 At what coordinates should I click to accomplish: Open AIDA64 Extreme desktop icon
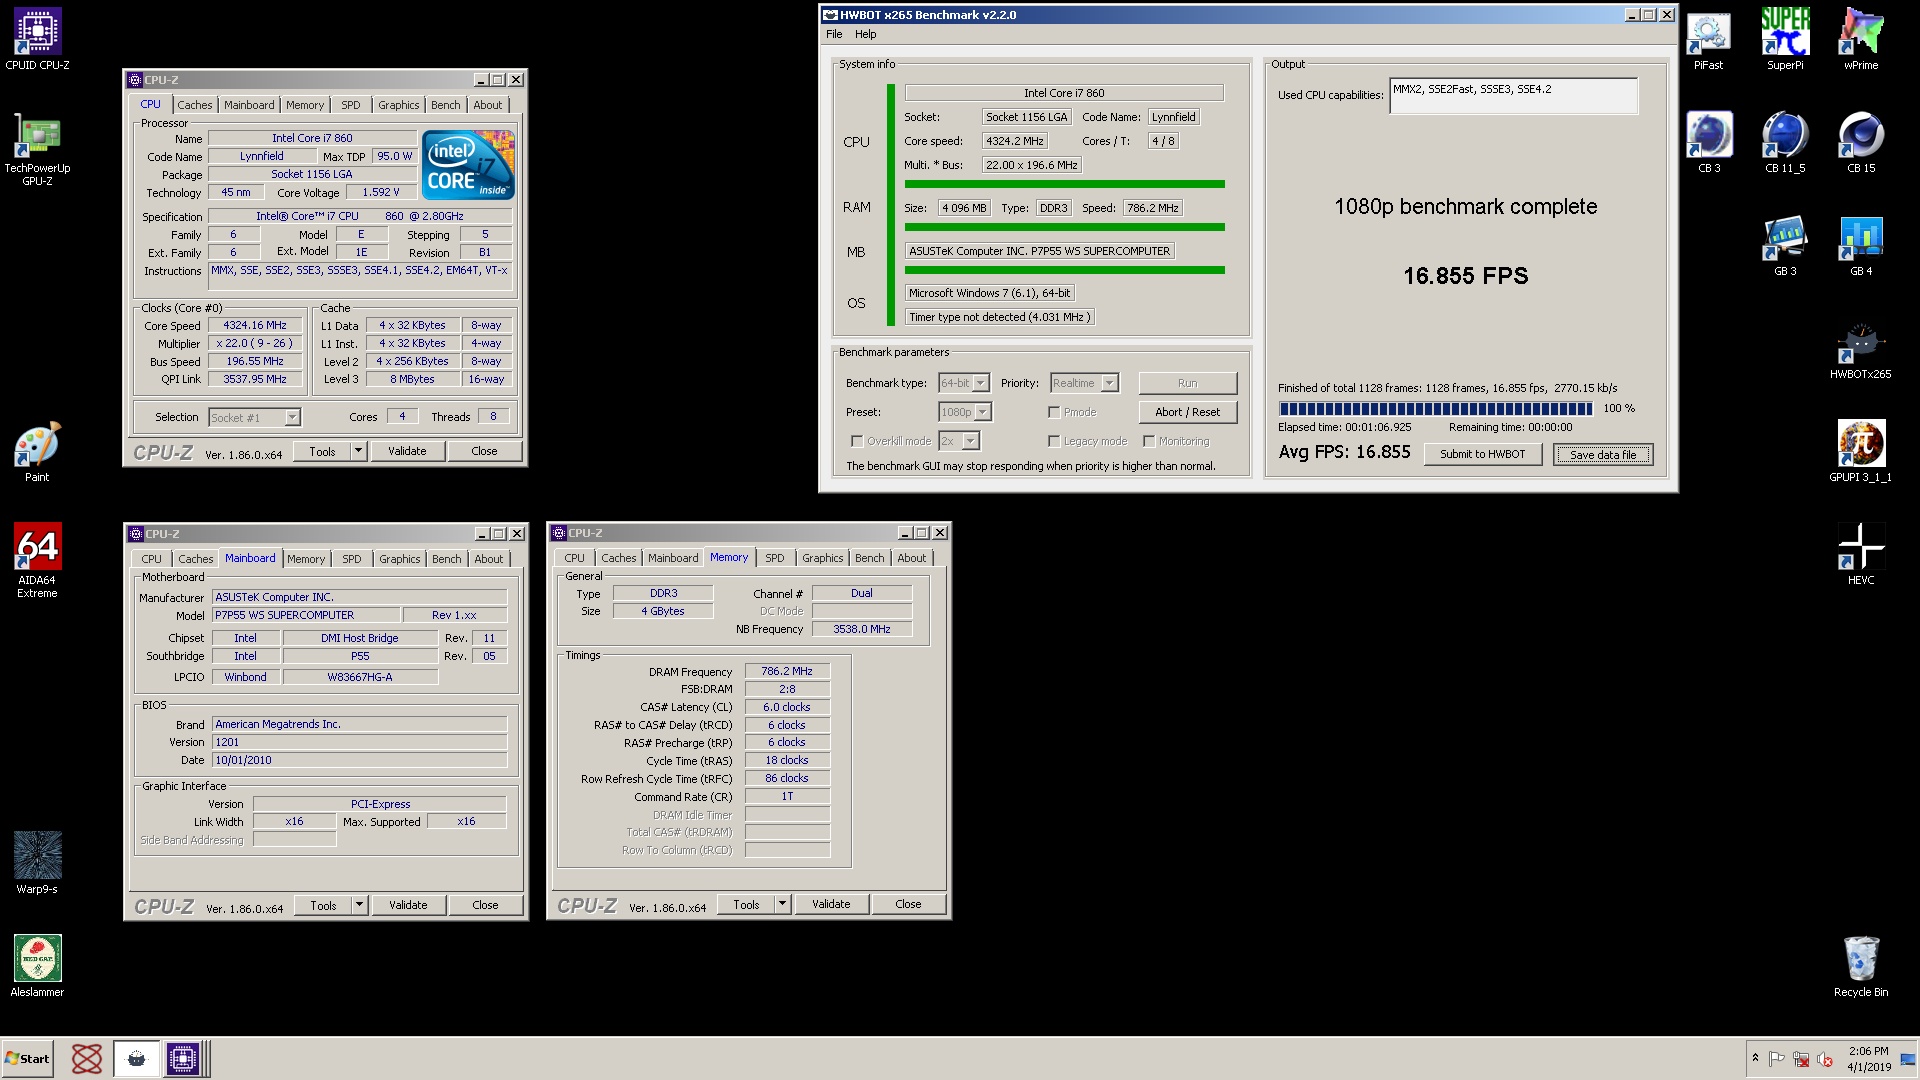point(37,560)
